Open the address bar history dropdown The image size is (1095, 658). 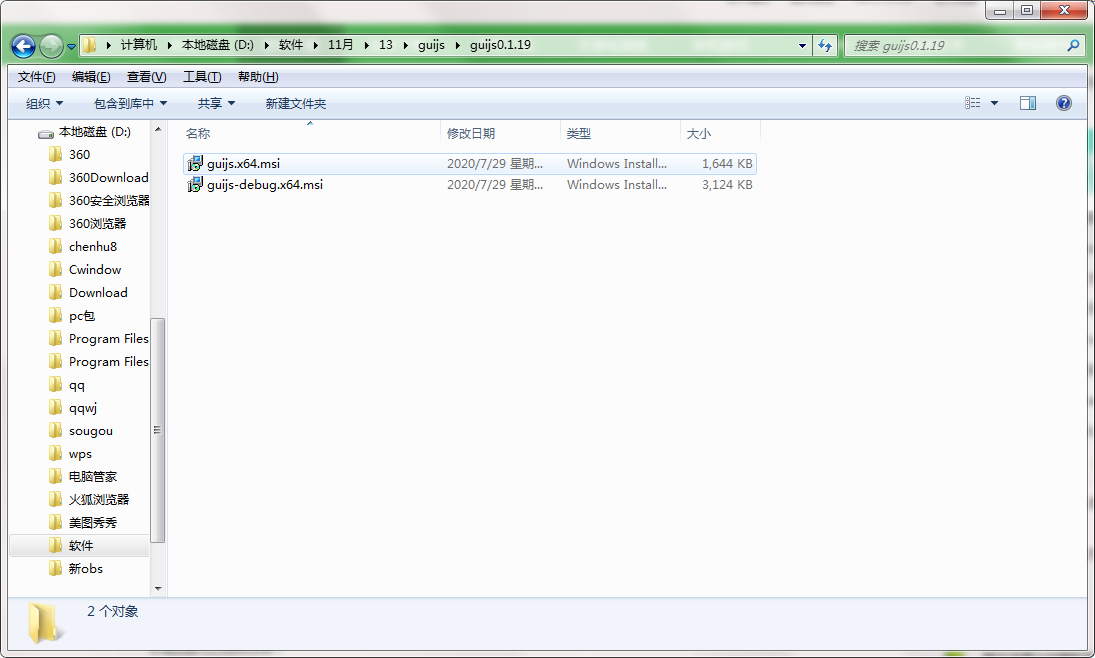802,46
